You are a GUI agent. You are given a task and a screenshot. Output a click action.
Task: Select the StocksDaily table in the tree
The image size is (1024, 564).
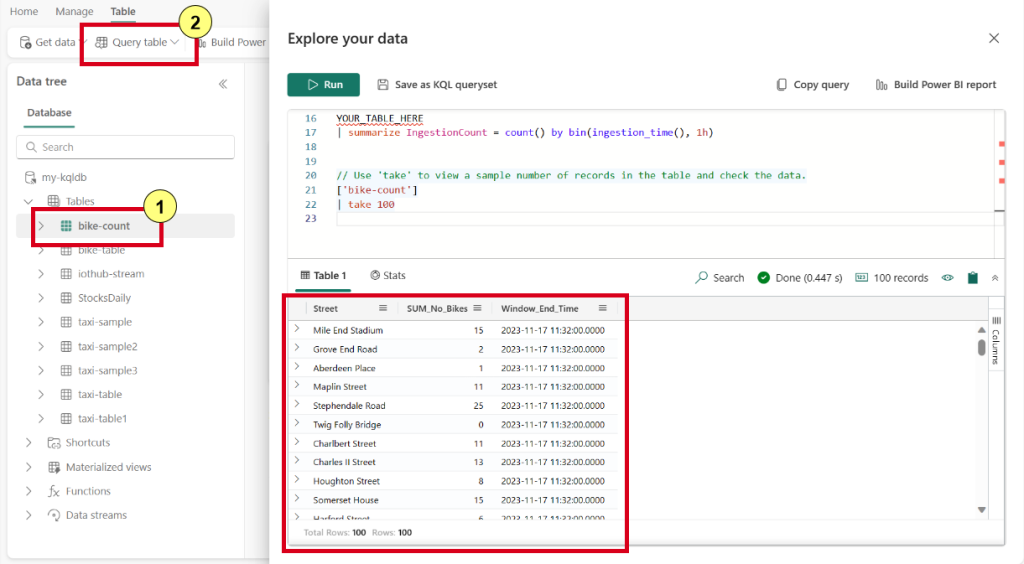pos(104,298)
